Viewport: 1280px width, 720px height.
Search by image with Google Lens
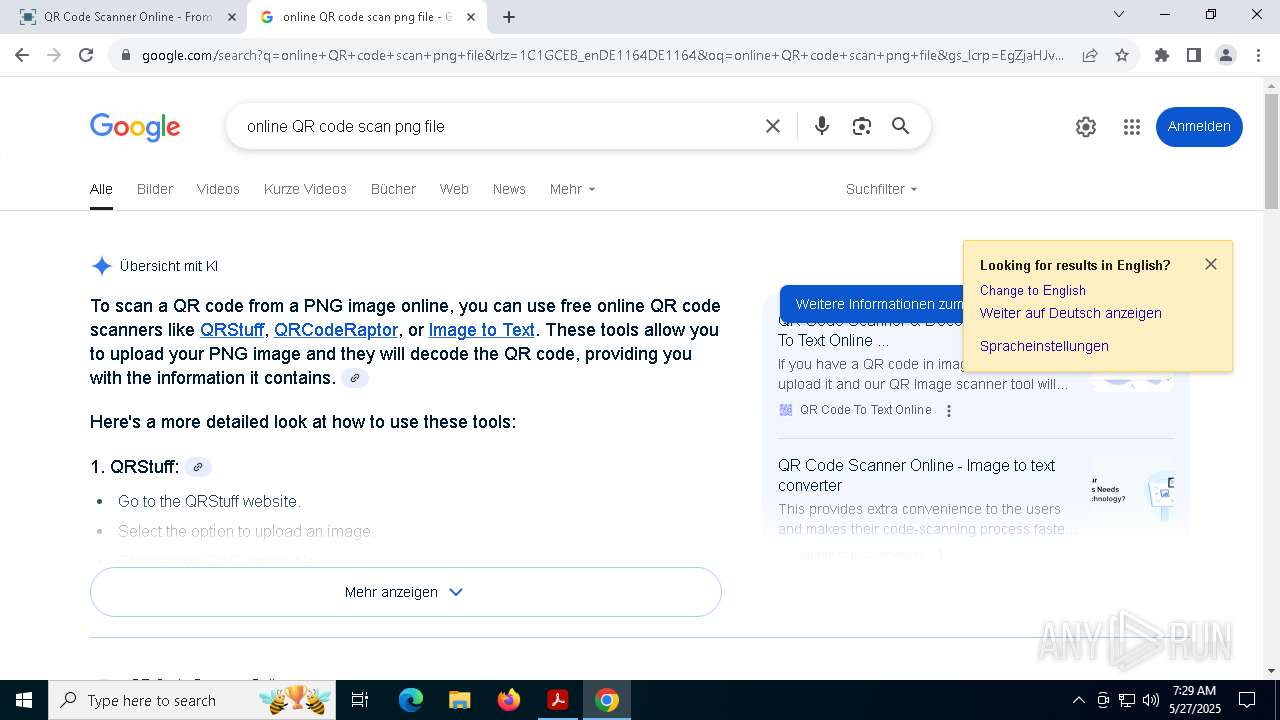tap(862, 126)
